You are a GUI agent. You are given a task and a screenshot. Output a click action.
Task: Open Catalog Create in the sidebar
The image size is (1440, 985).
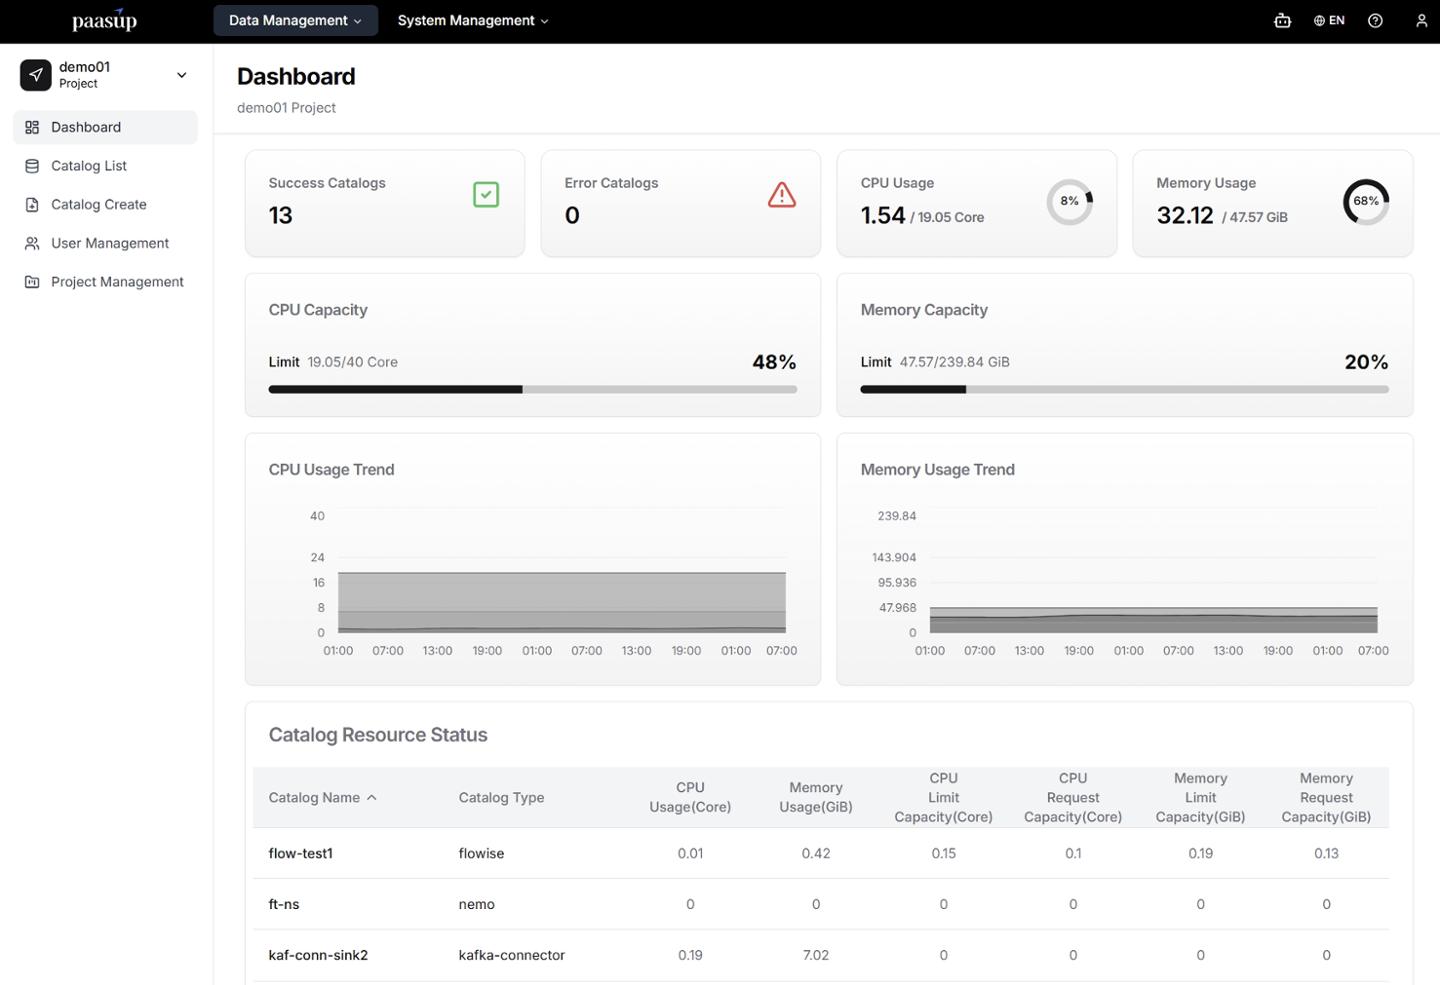pyautogui.click(x=105, y=205)
